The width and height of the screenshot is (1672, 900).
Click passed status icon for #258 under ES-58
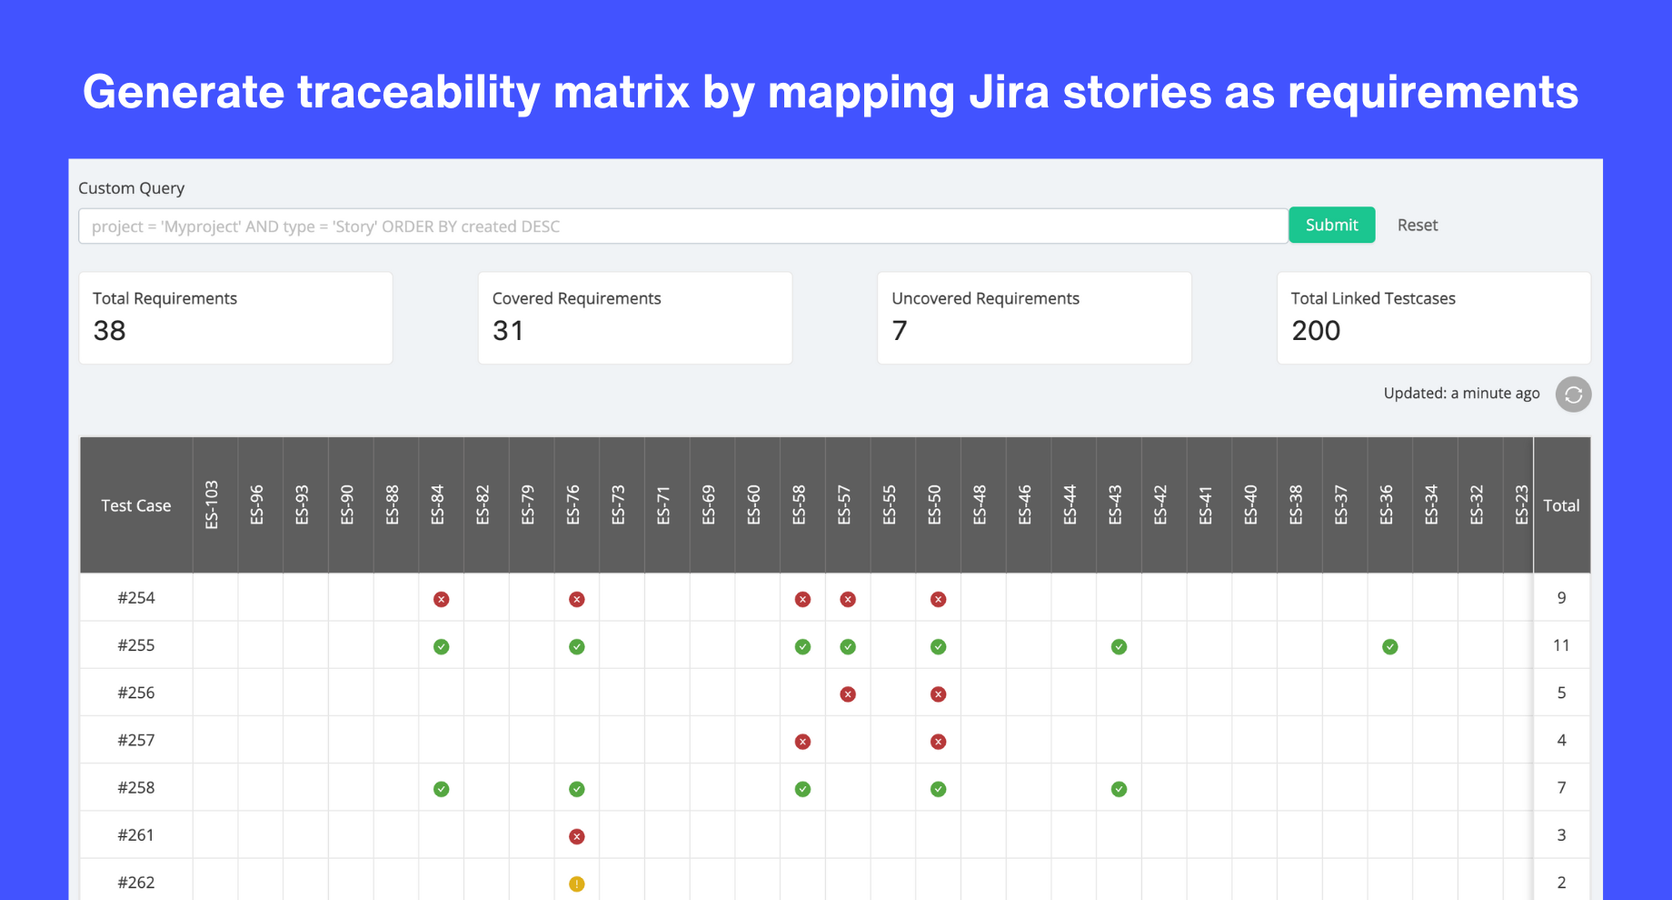tap(802, 789)
